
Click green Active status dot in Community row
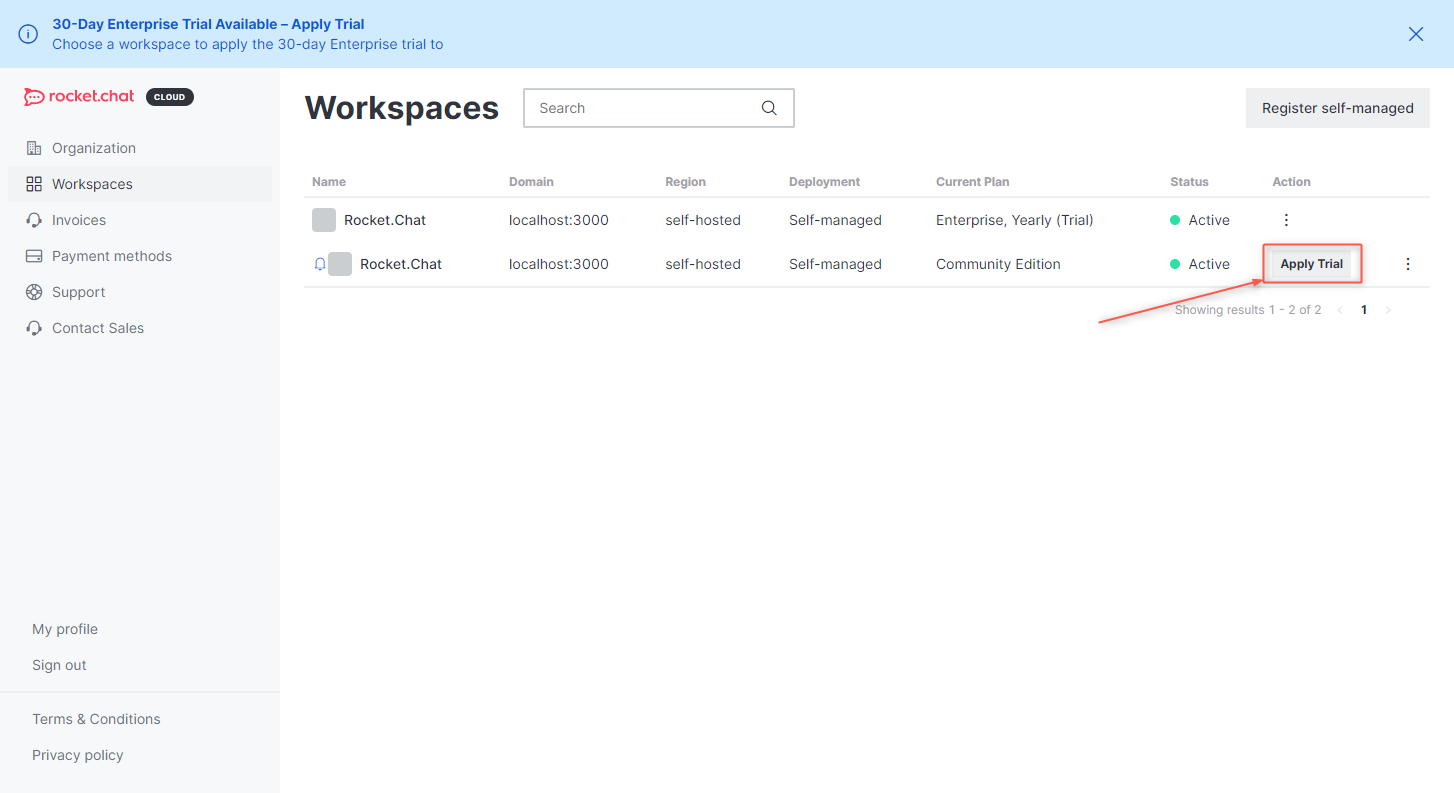pyautogui.click(x=1175, y=264)
